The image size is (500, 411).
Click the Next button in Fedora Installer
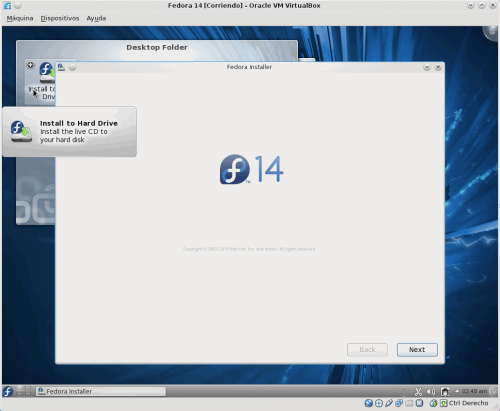tap(417, 350)
